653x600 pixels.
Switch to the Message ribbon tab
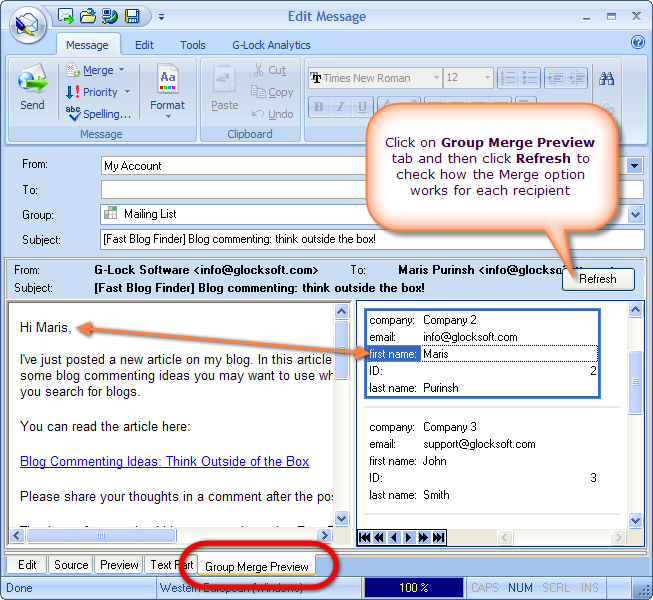click(87, 45)
